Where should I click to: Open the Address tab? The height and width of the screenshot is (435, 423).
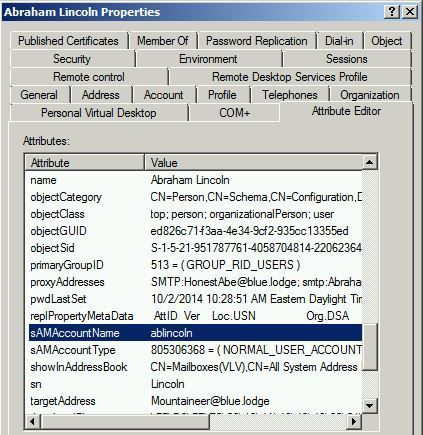pyautogui.click(x=101, y=95)
